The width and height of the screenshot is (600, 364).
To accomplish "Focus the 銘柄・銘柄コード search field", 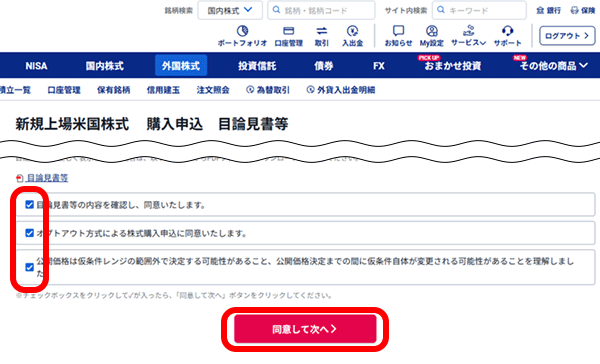I will pyautogui.click(x=321, y=10).
